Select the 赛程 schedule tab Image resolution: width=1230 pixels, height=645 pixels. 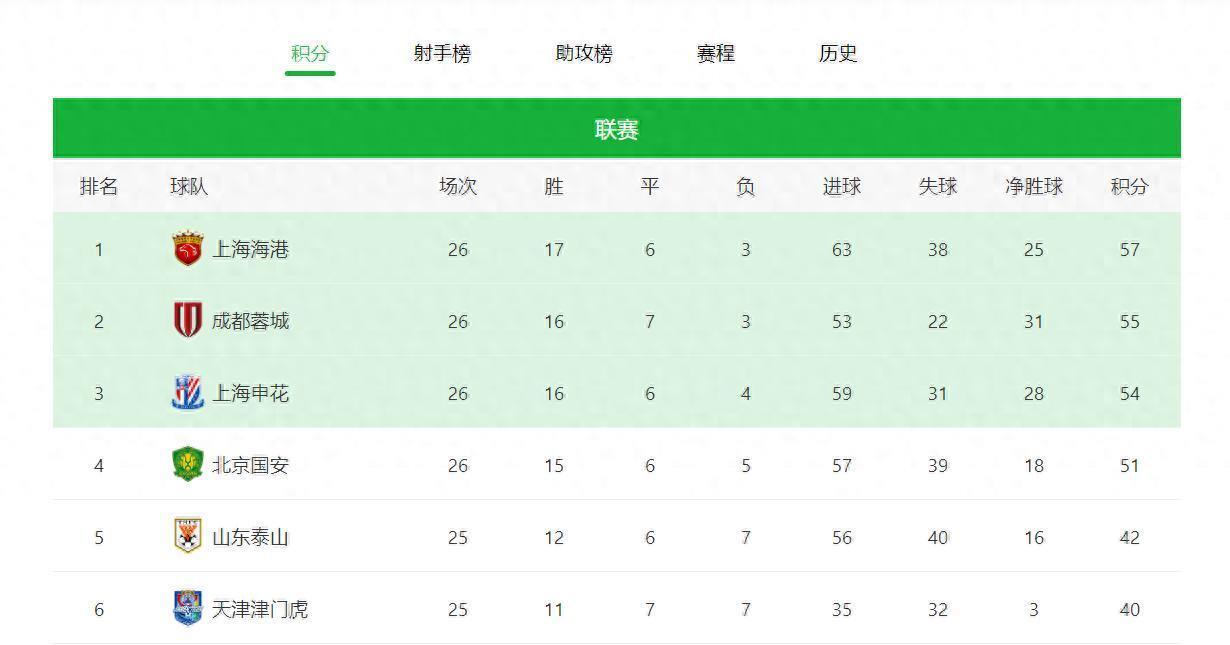[x=716, y=54]
